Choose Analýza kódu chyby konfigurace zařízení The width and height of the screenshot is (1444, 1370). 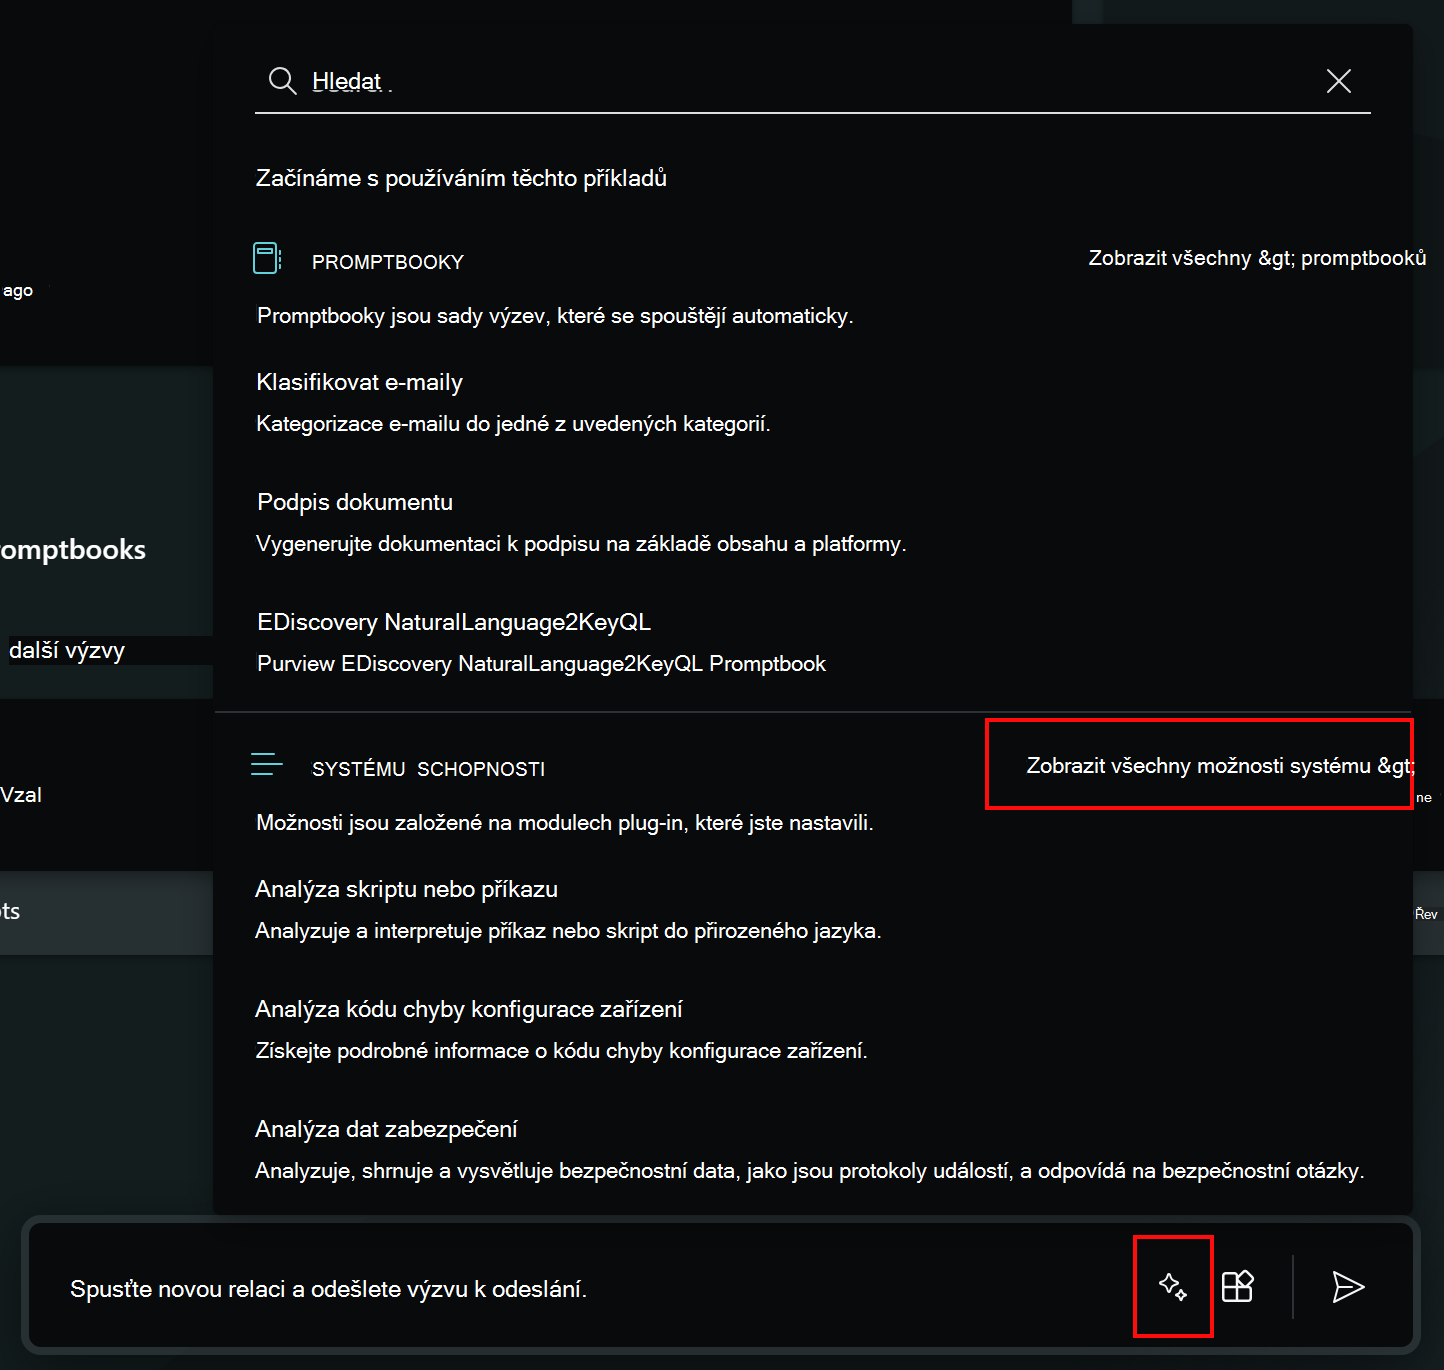(x=469, y=1009)
